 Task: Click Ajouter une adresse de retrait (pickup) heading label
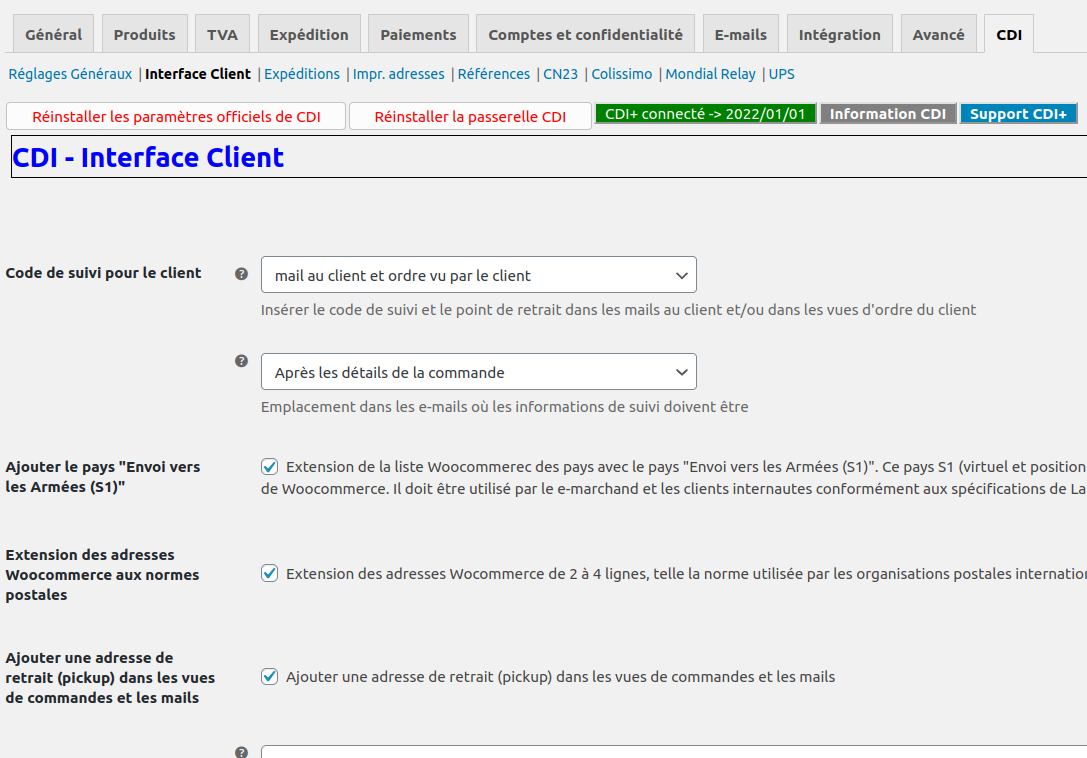click(x=110, y=678)
